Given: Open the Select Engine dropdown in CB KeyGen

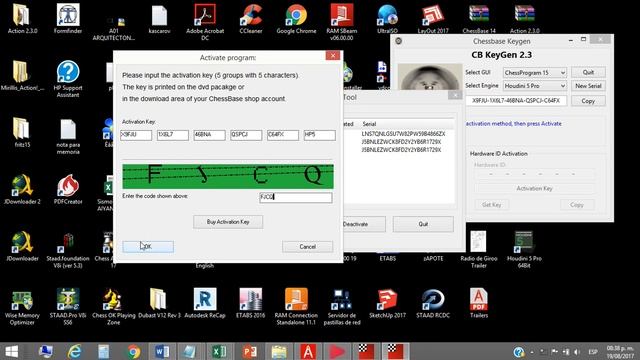Looking at the screenshot, I should click(535, 86).
